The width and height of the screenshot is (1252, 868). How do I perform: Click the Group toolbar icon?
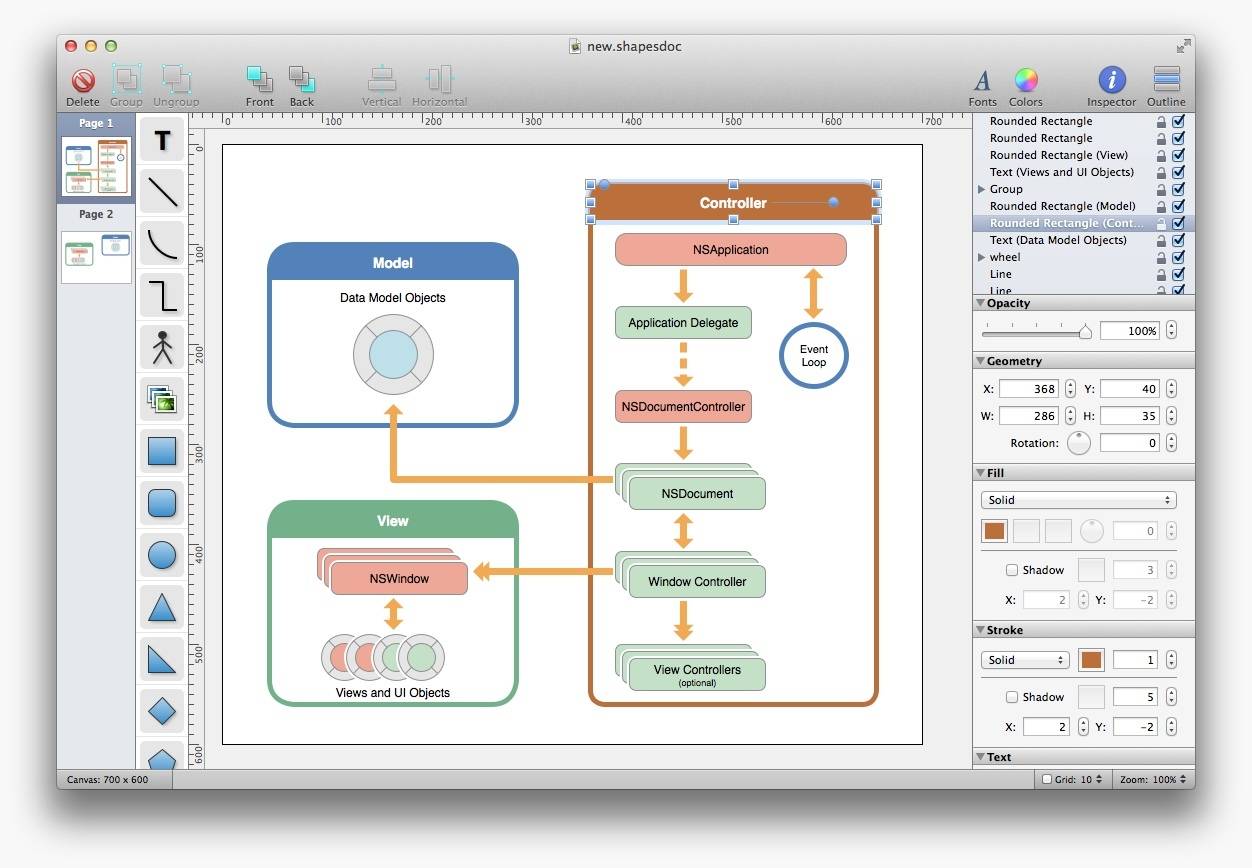tap(126, 80)
